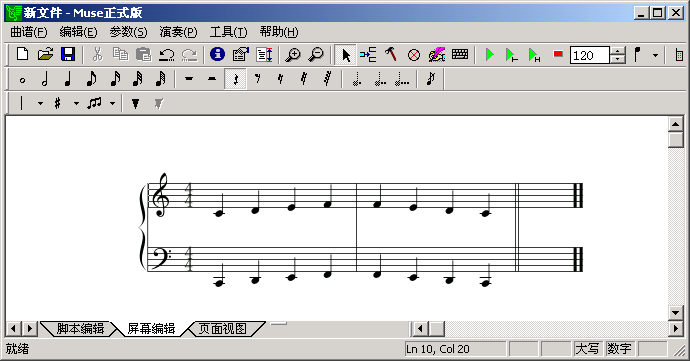Create a new score file
Screen dimensions: 690x361
(x=22, y=55)
